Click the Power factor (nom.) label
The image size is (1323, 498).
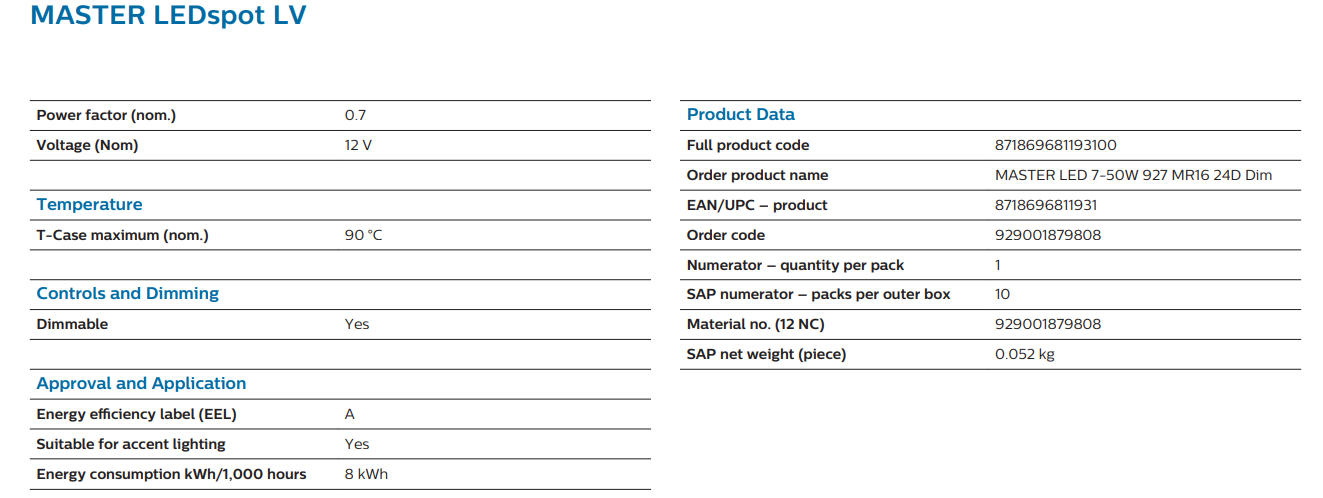(x=106, y=115)
